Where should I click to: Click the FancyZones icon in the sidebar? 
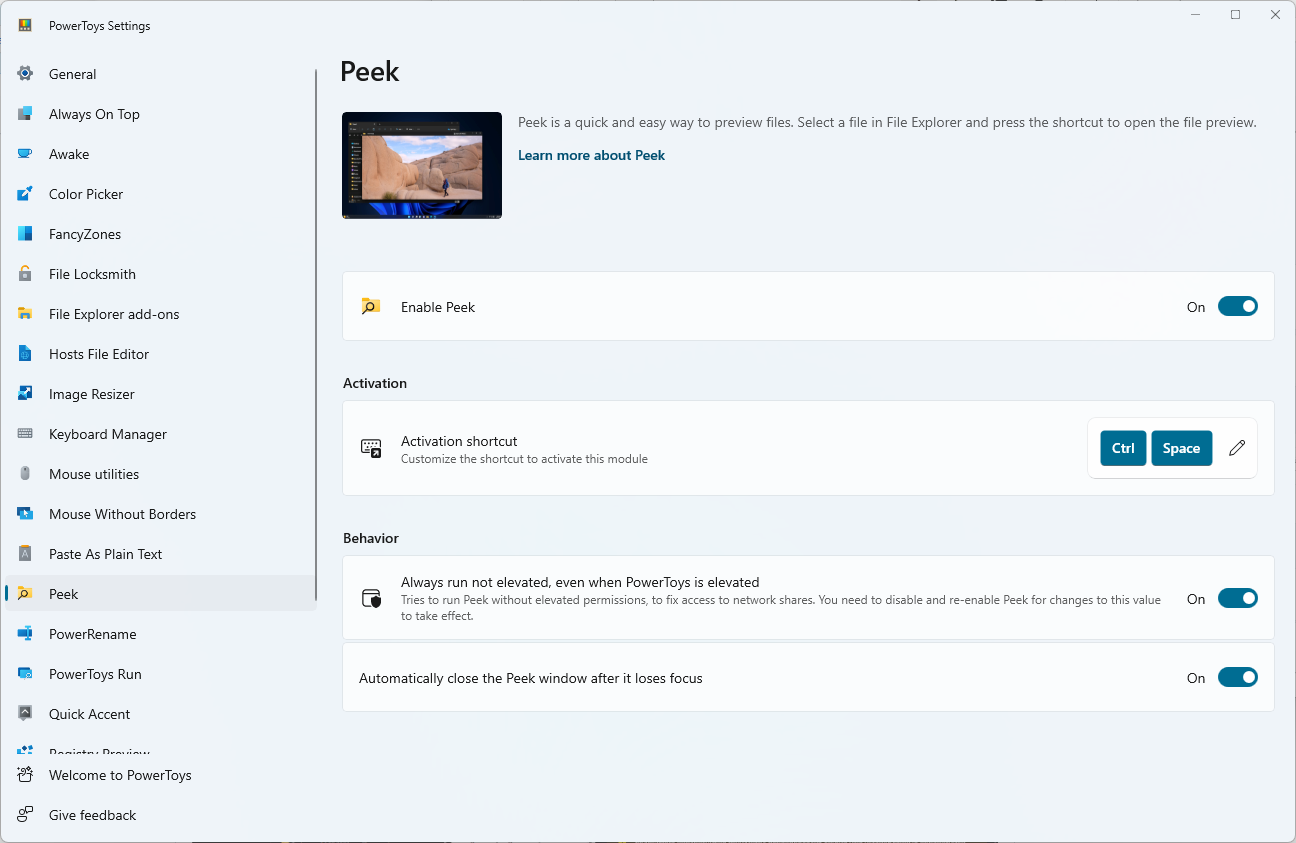[25, 234]
